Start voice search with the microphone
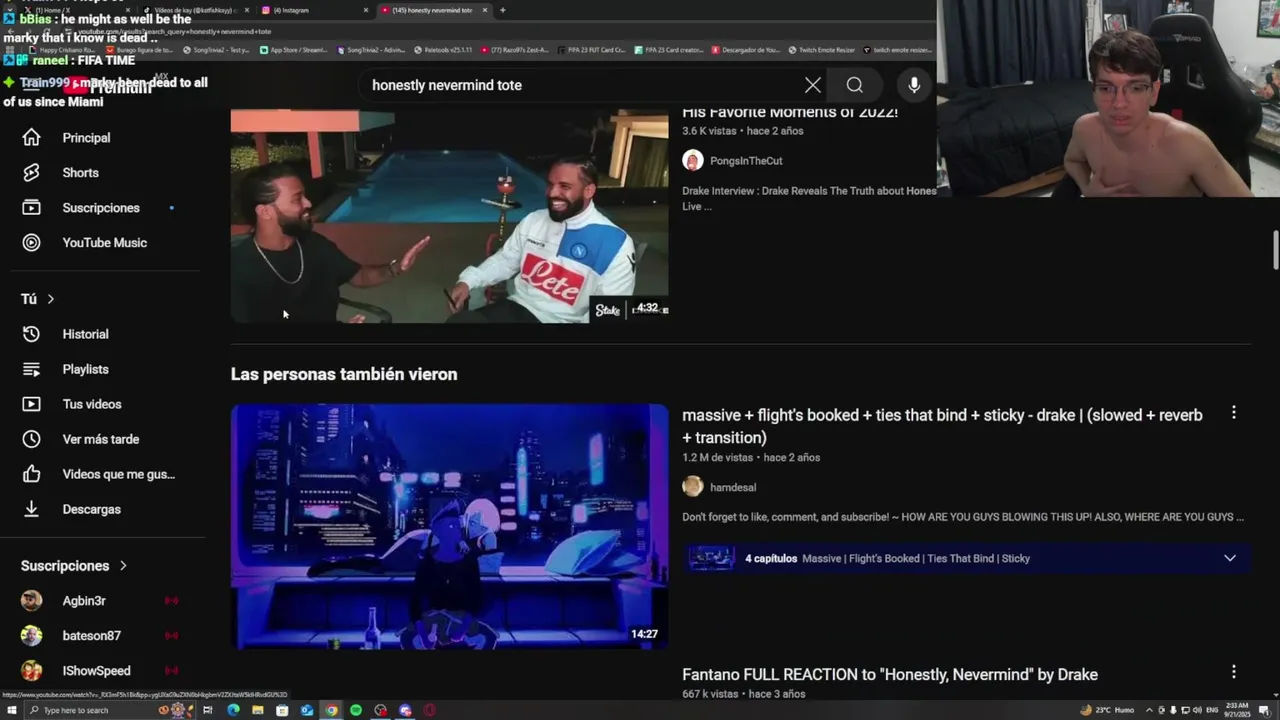1280x720 pixels. pyautogui.click(x=914, y=85)
